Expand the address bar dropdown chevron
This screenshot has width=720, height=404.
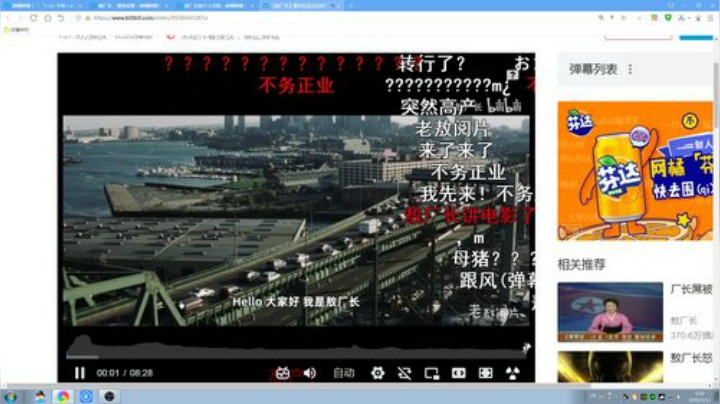click(639, 18)
